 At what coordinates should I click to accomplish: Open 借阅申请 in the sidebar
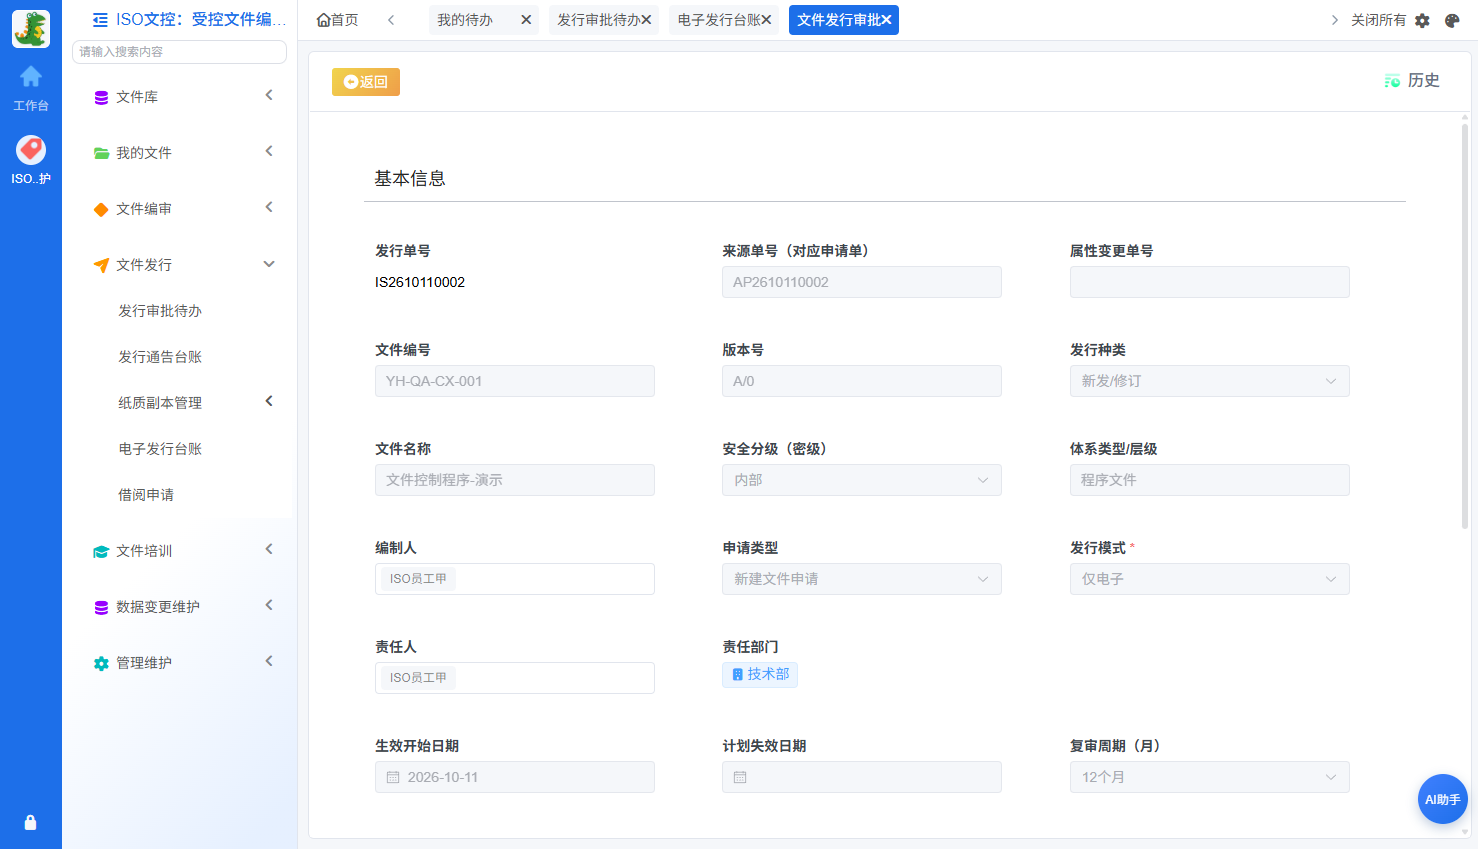click(x=146, y=495)
